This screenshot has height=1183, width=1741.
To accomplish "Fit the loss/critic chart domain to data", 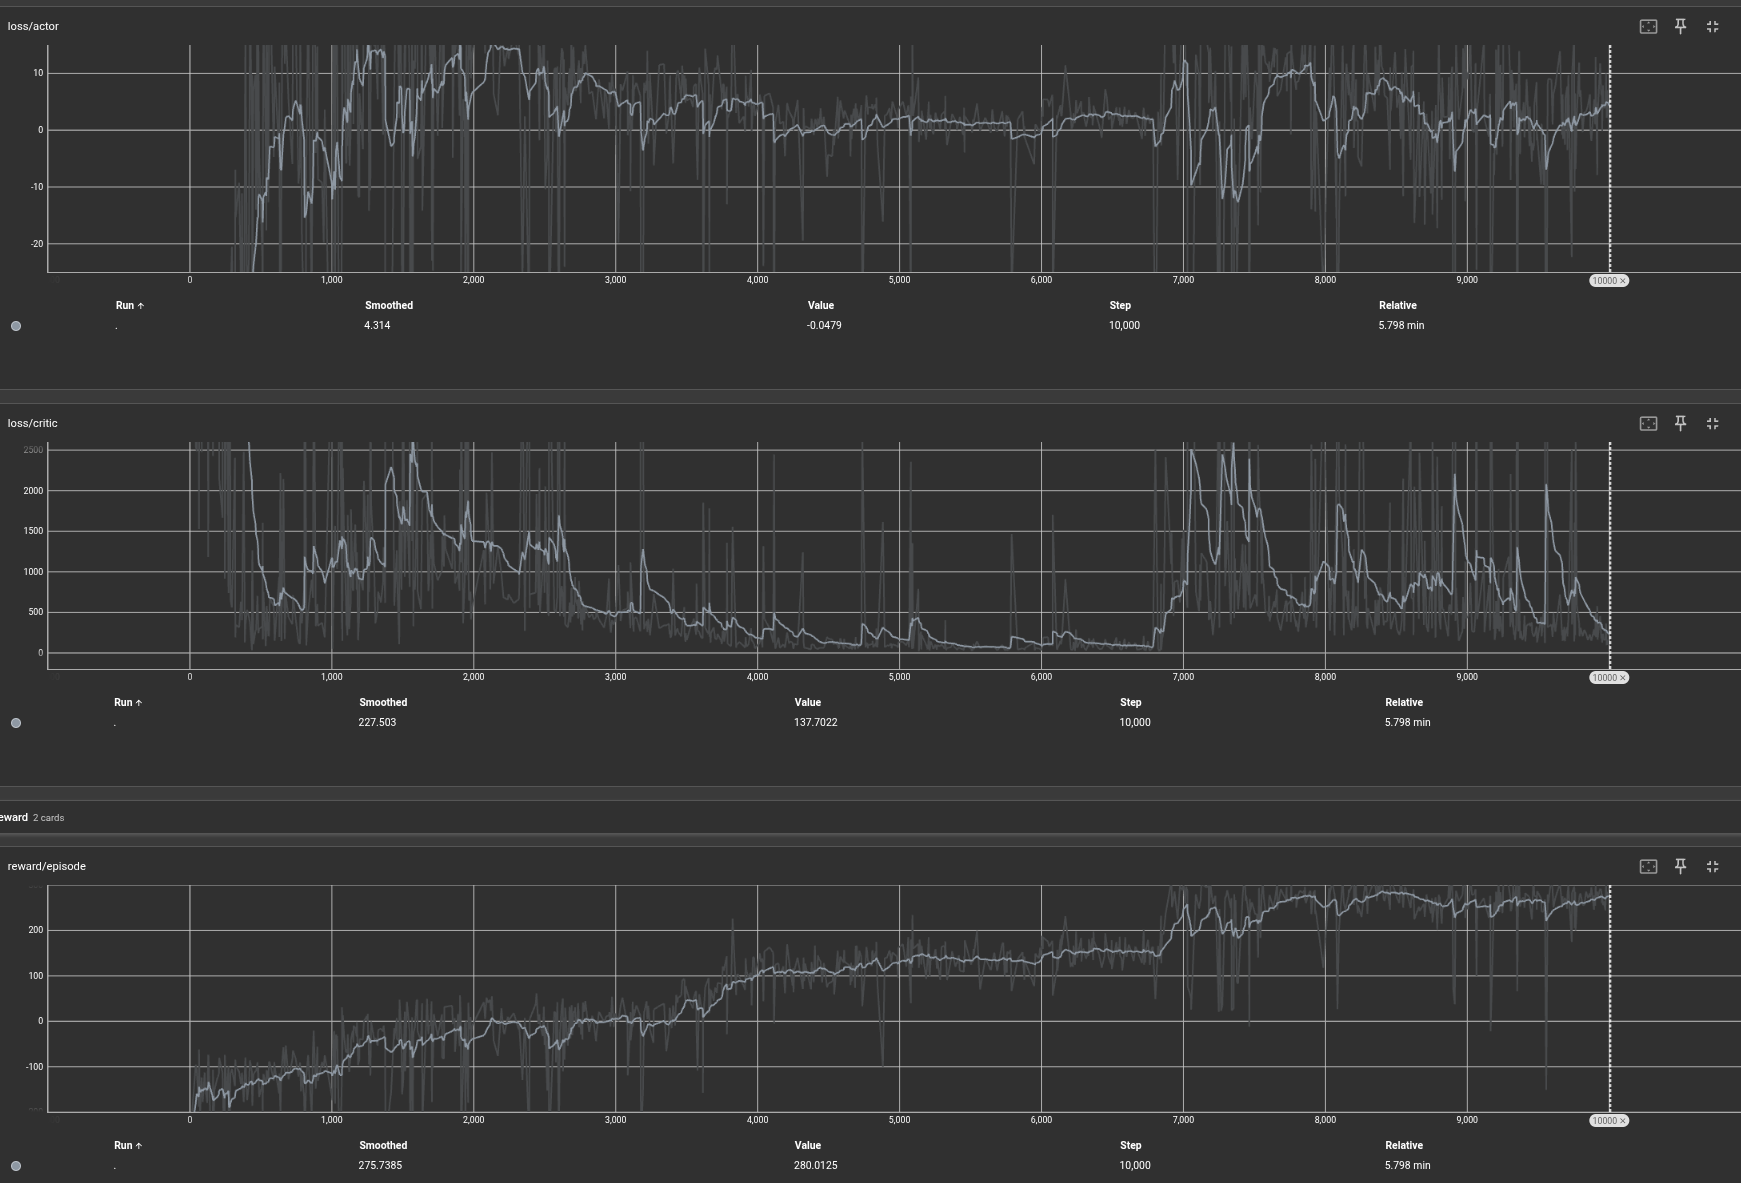I will point(1648,424).
